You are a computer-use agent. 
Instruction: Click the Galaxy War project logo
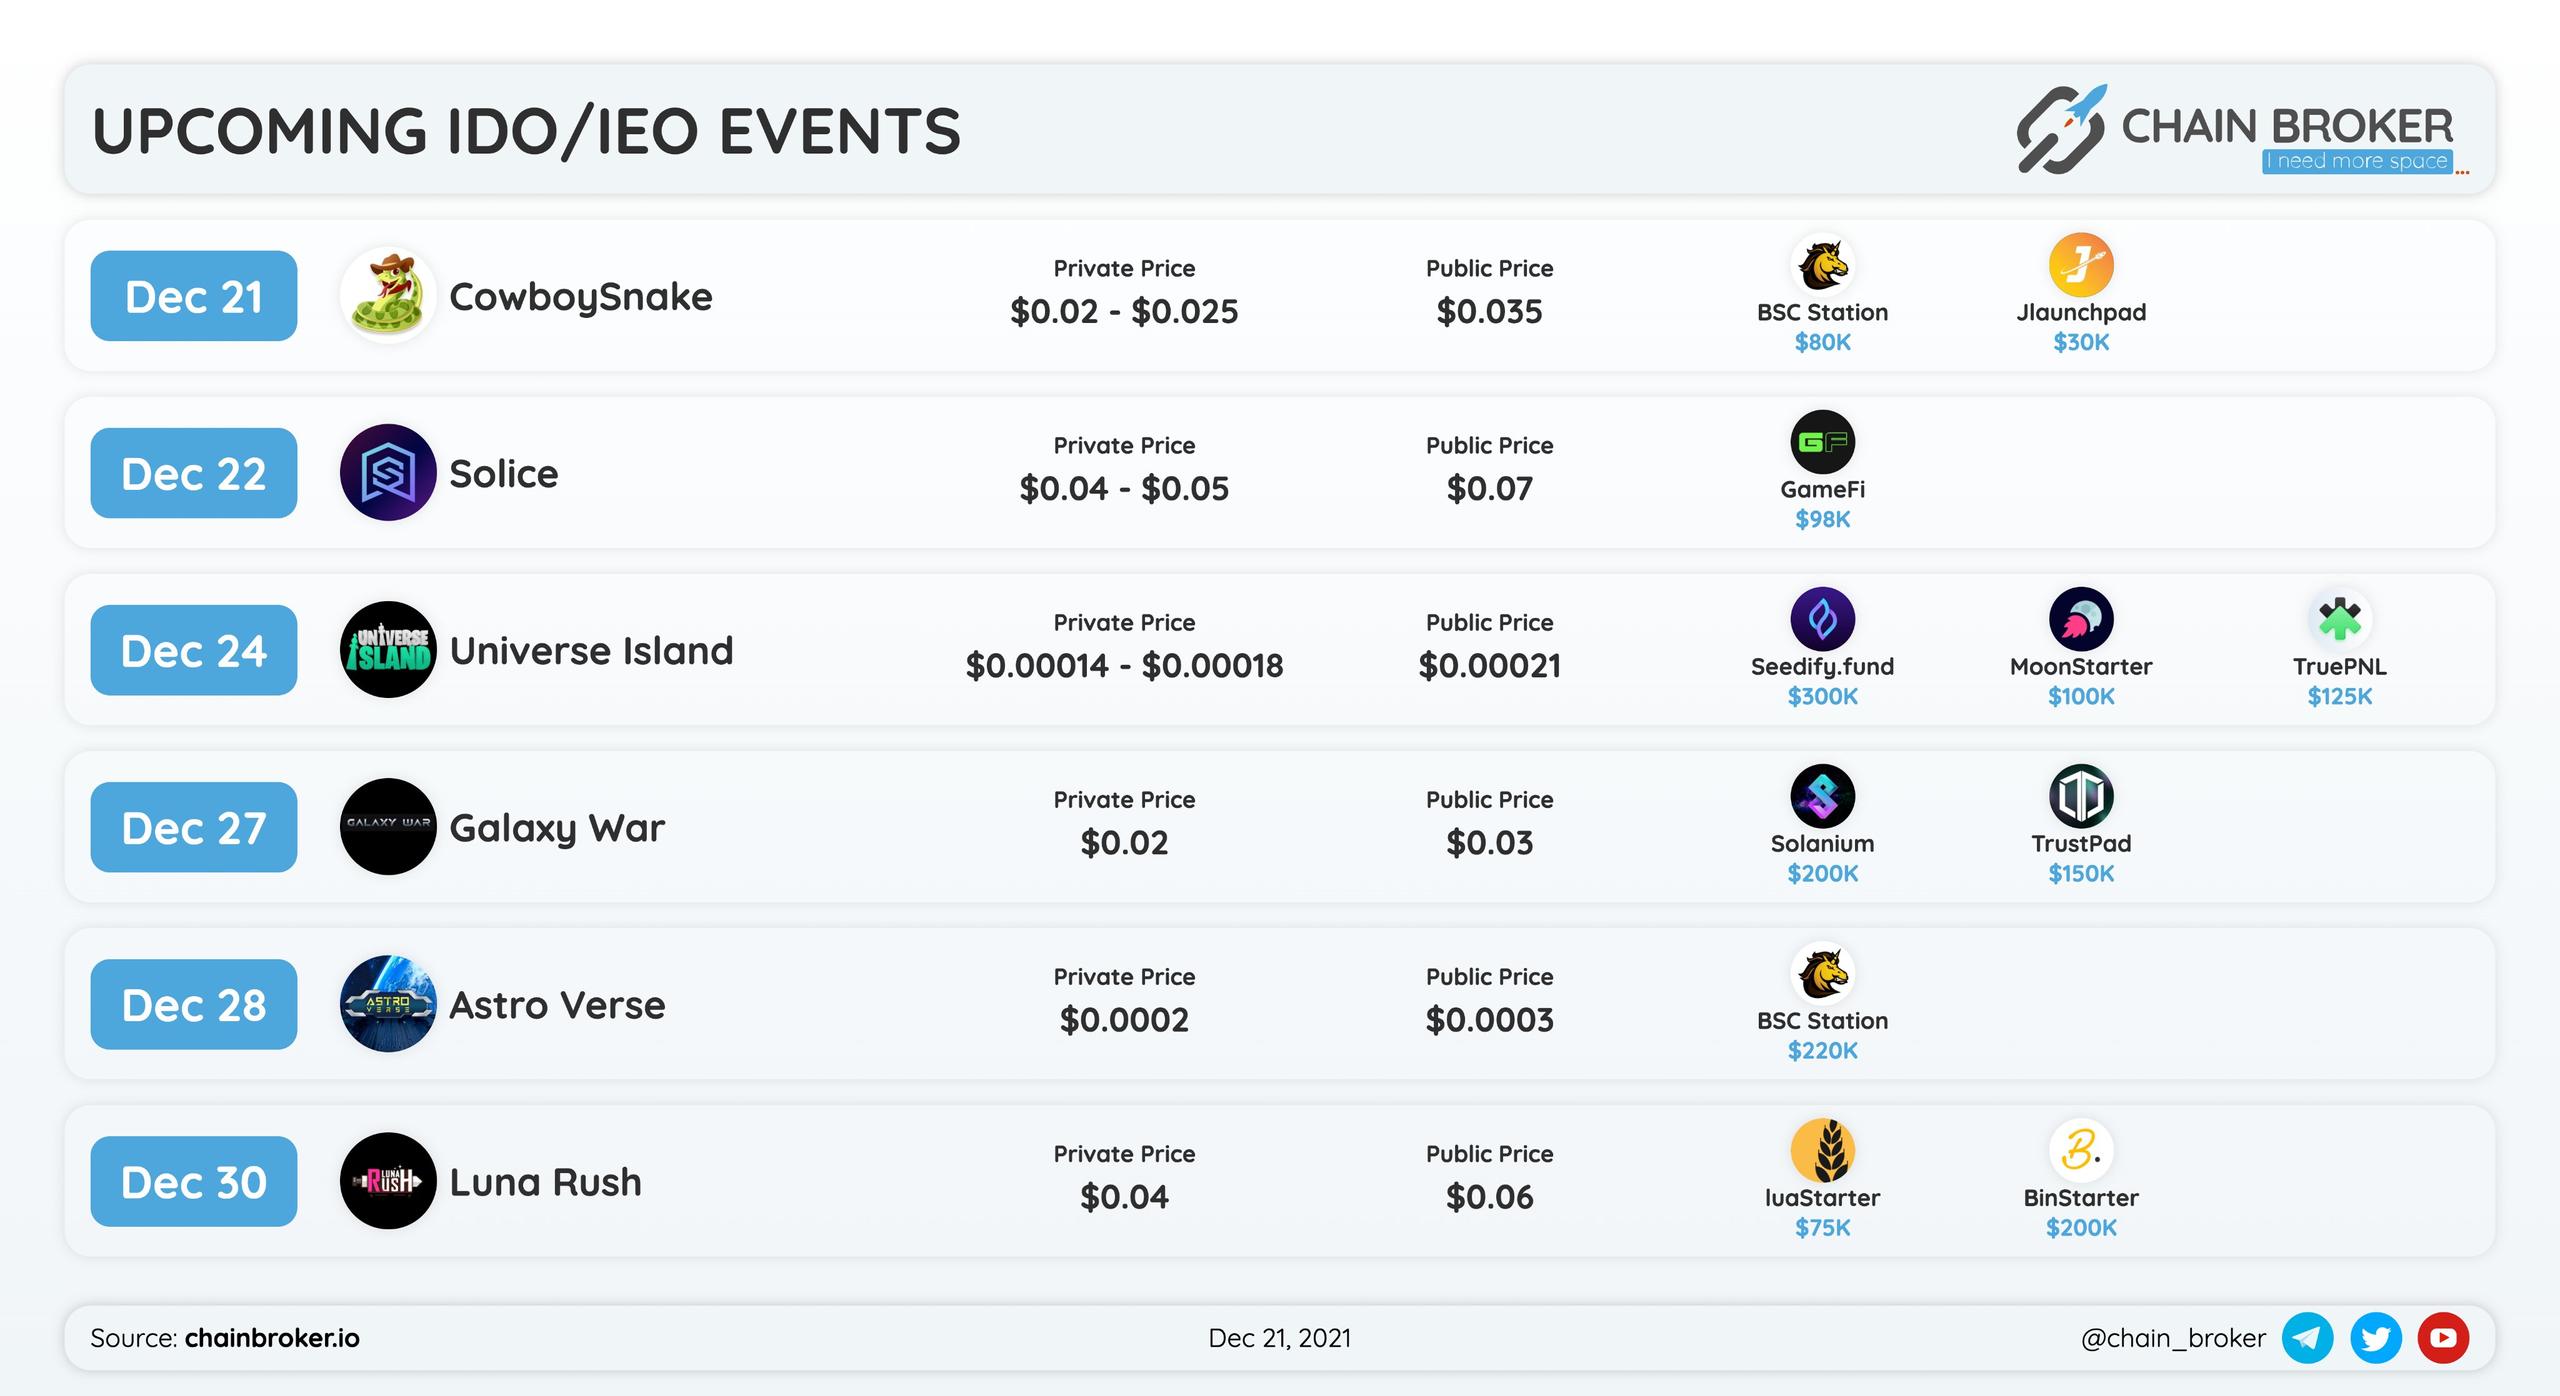tap(388, 827)
